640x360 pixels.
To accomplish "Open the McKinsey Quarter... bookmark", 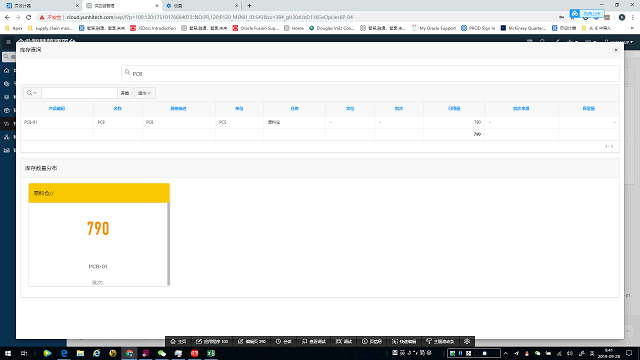I will [x=523, y=28].
